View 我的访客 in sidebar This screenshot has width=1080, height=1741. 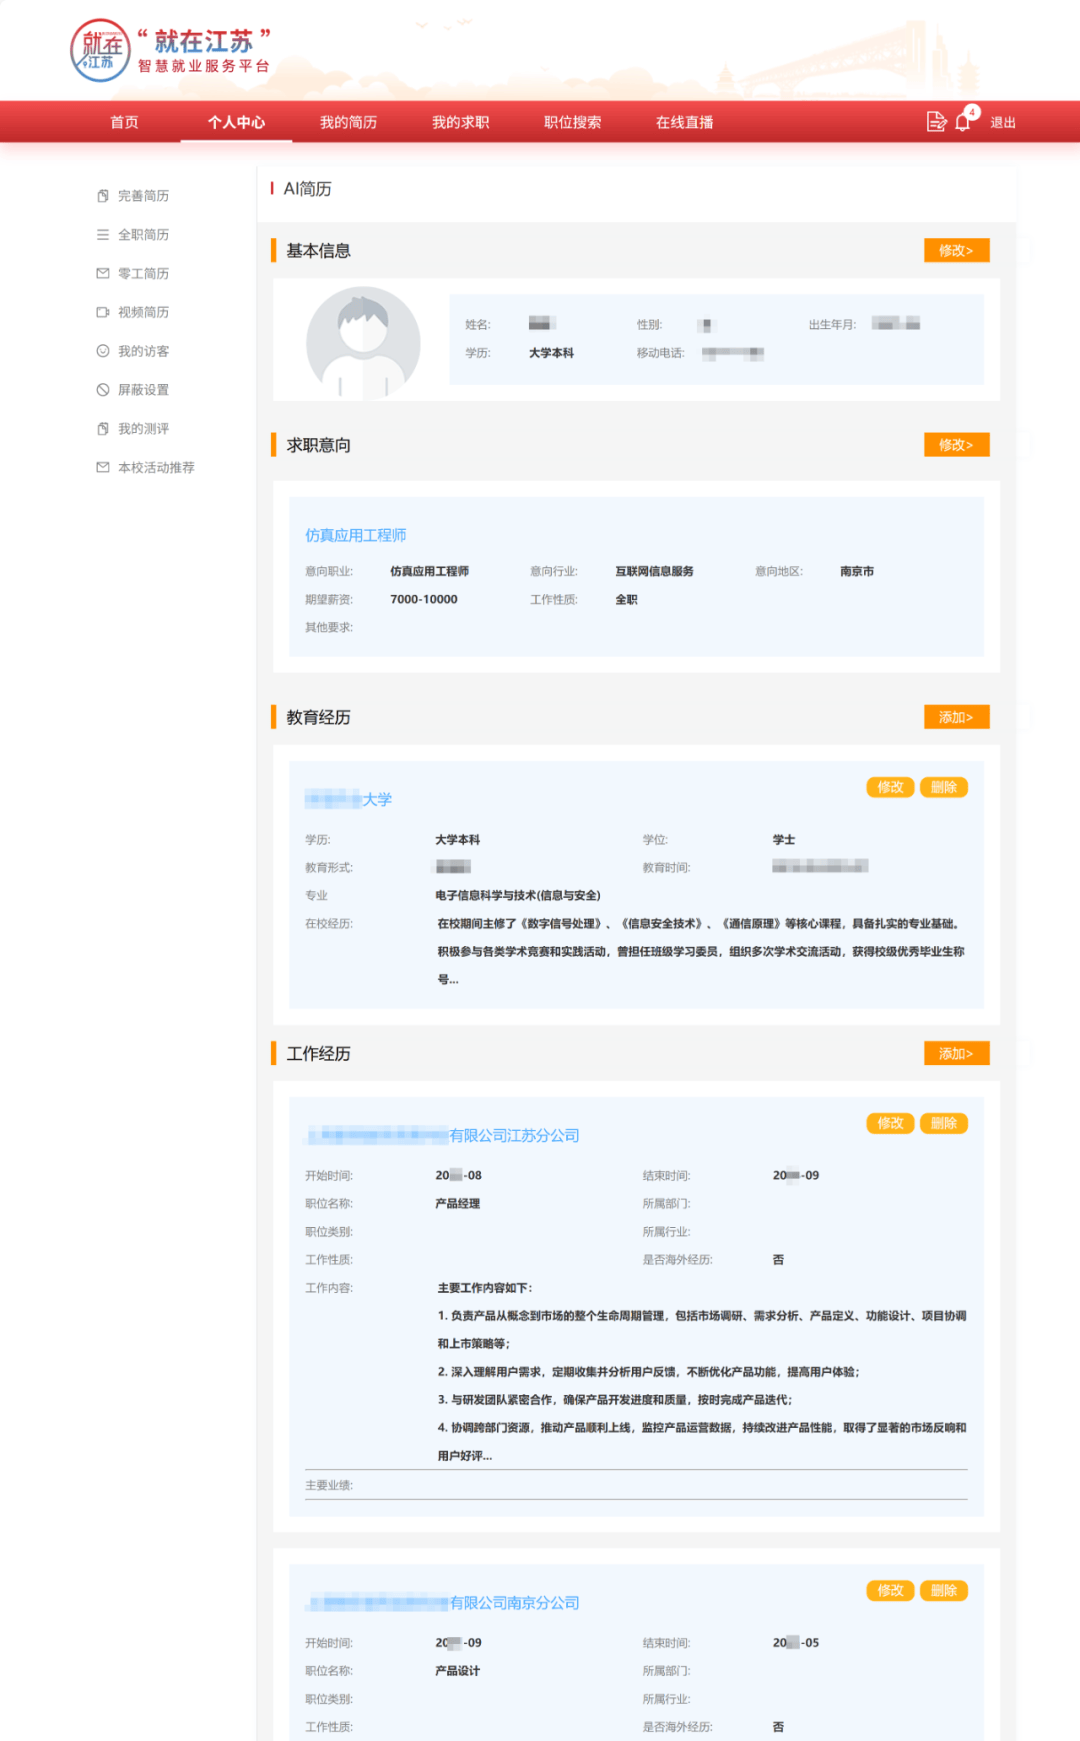click(x=143, y=352)
